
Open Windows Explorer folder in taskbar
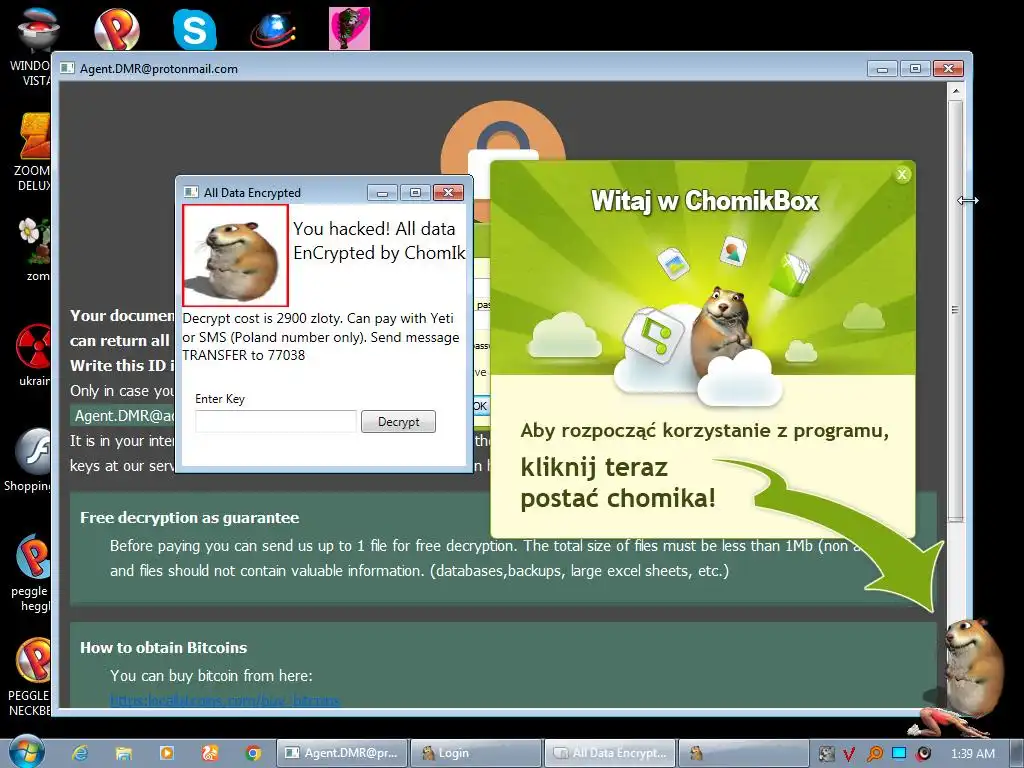click(x=123, y=753)
